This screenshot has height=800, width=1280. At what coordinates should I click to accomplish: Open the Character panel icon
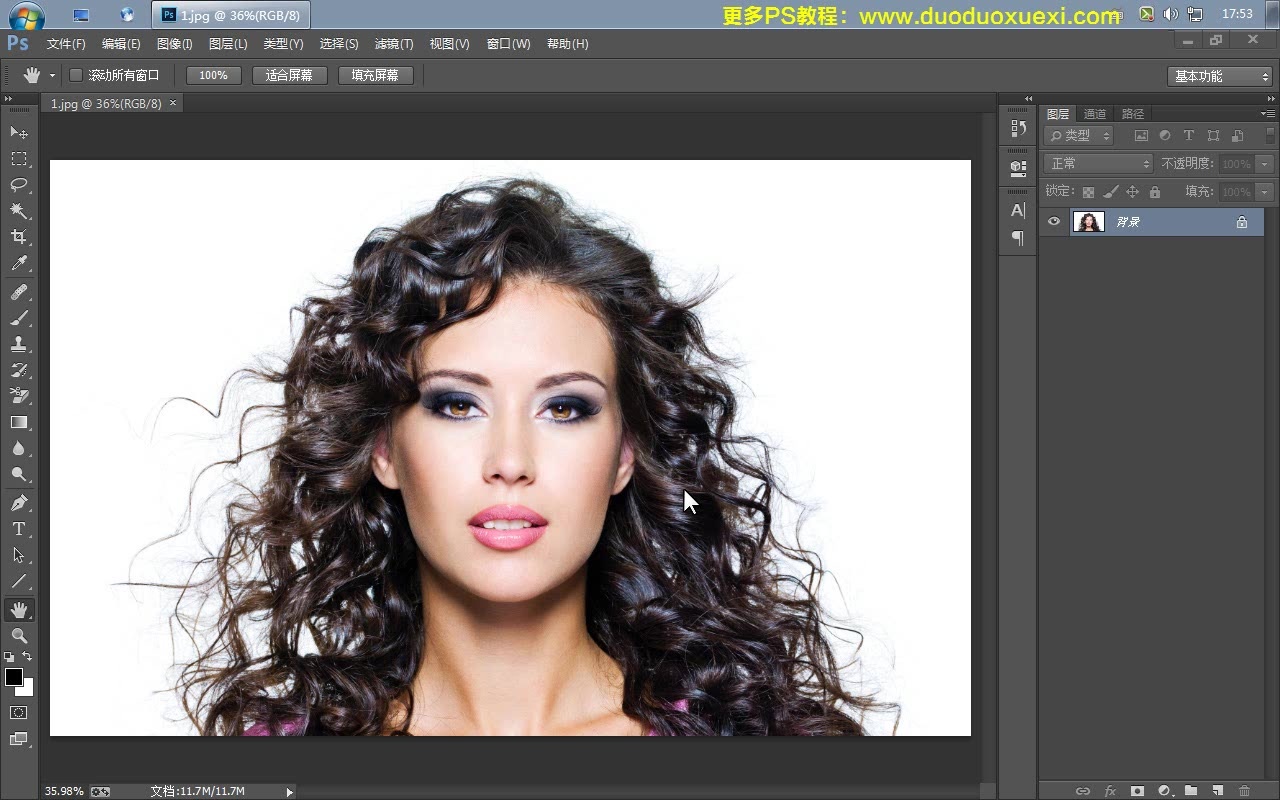point(1018,210)
